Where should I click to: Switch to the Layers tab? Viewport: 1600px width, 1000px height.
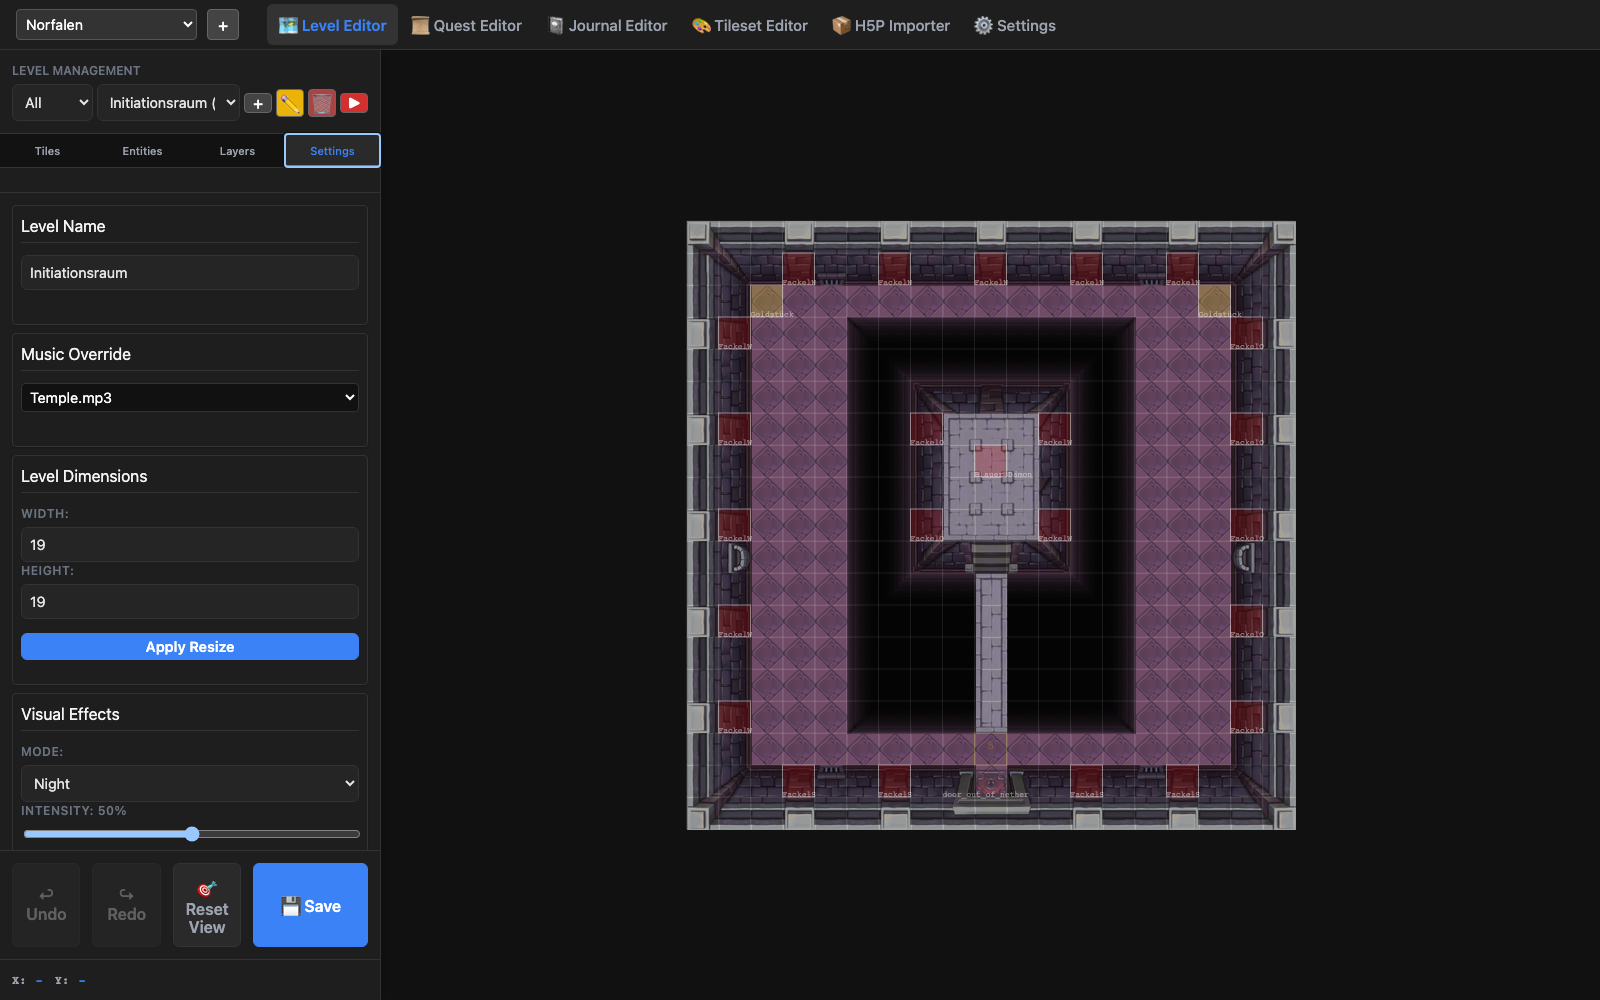(237, 150)
